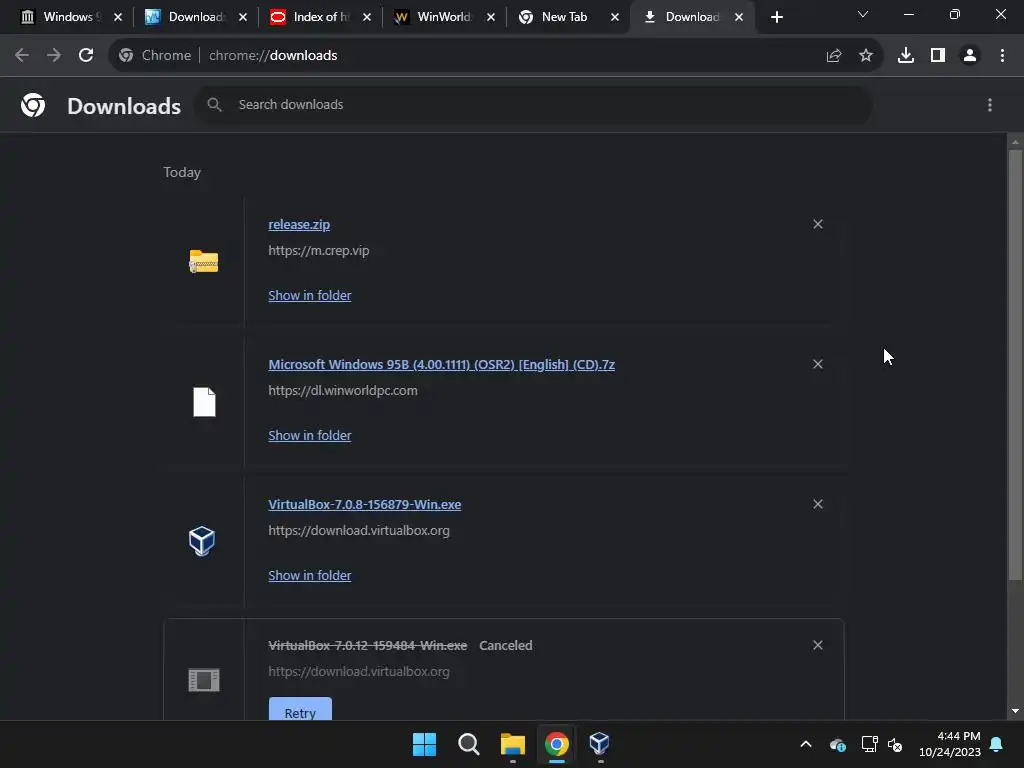Reload the downloads page
This screenshot has height=768, width=1024.
point(86,56)
